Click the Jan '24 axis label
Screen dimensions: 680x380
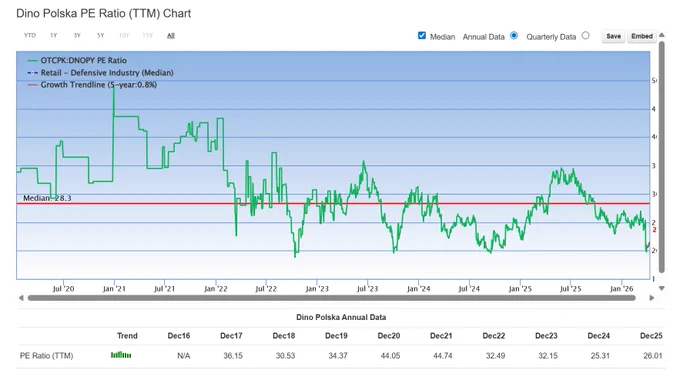(418, 288)
